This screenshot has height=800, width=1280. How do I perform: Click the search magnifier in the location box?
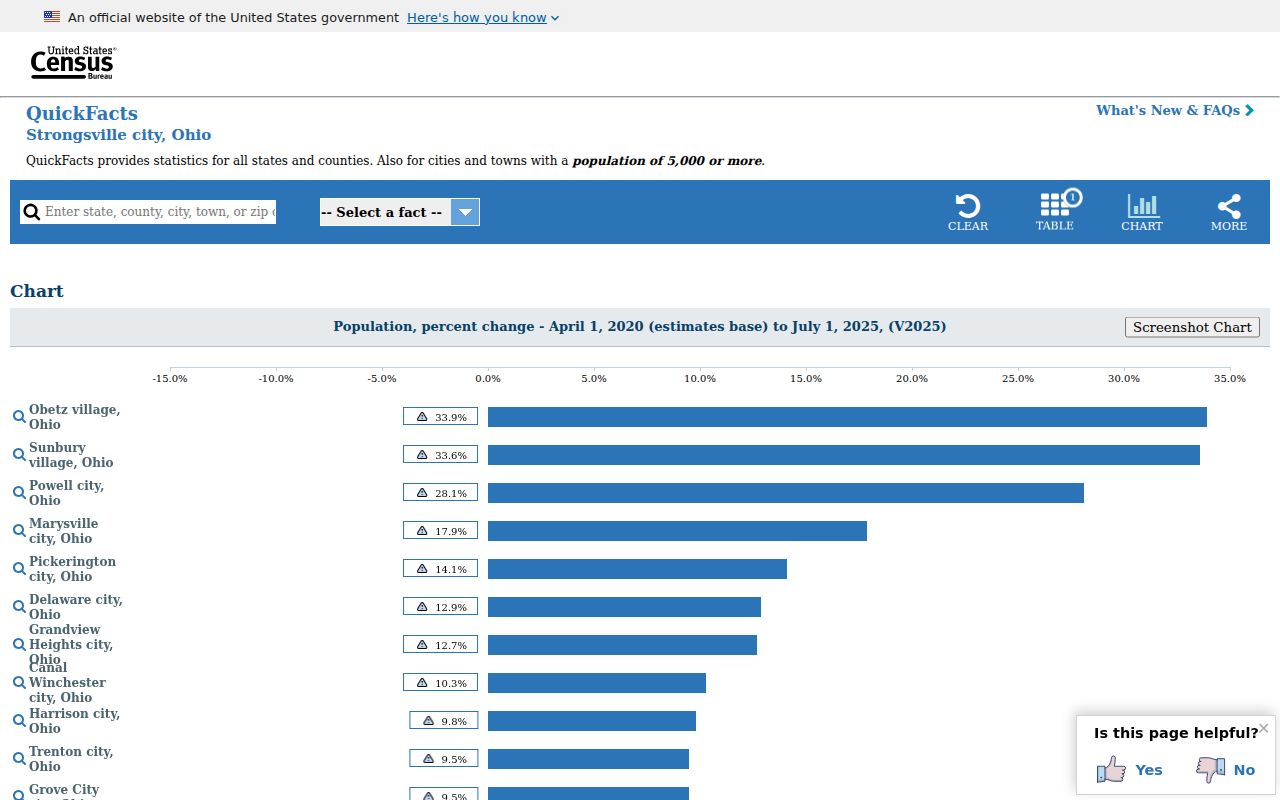point(32,212)
